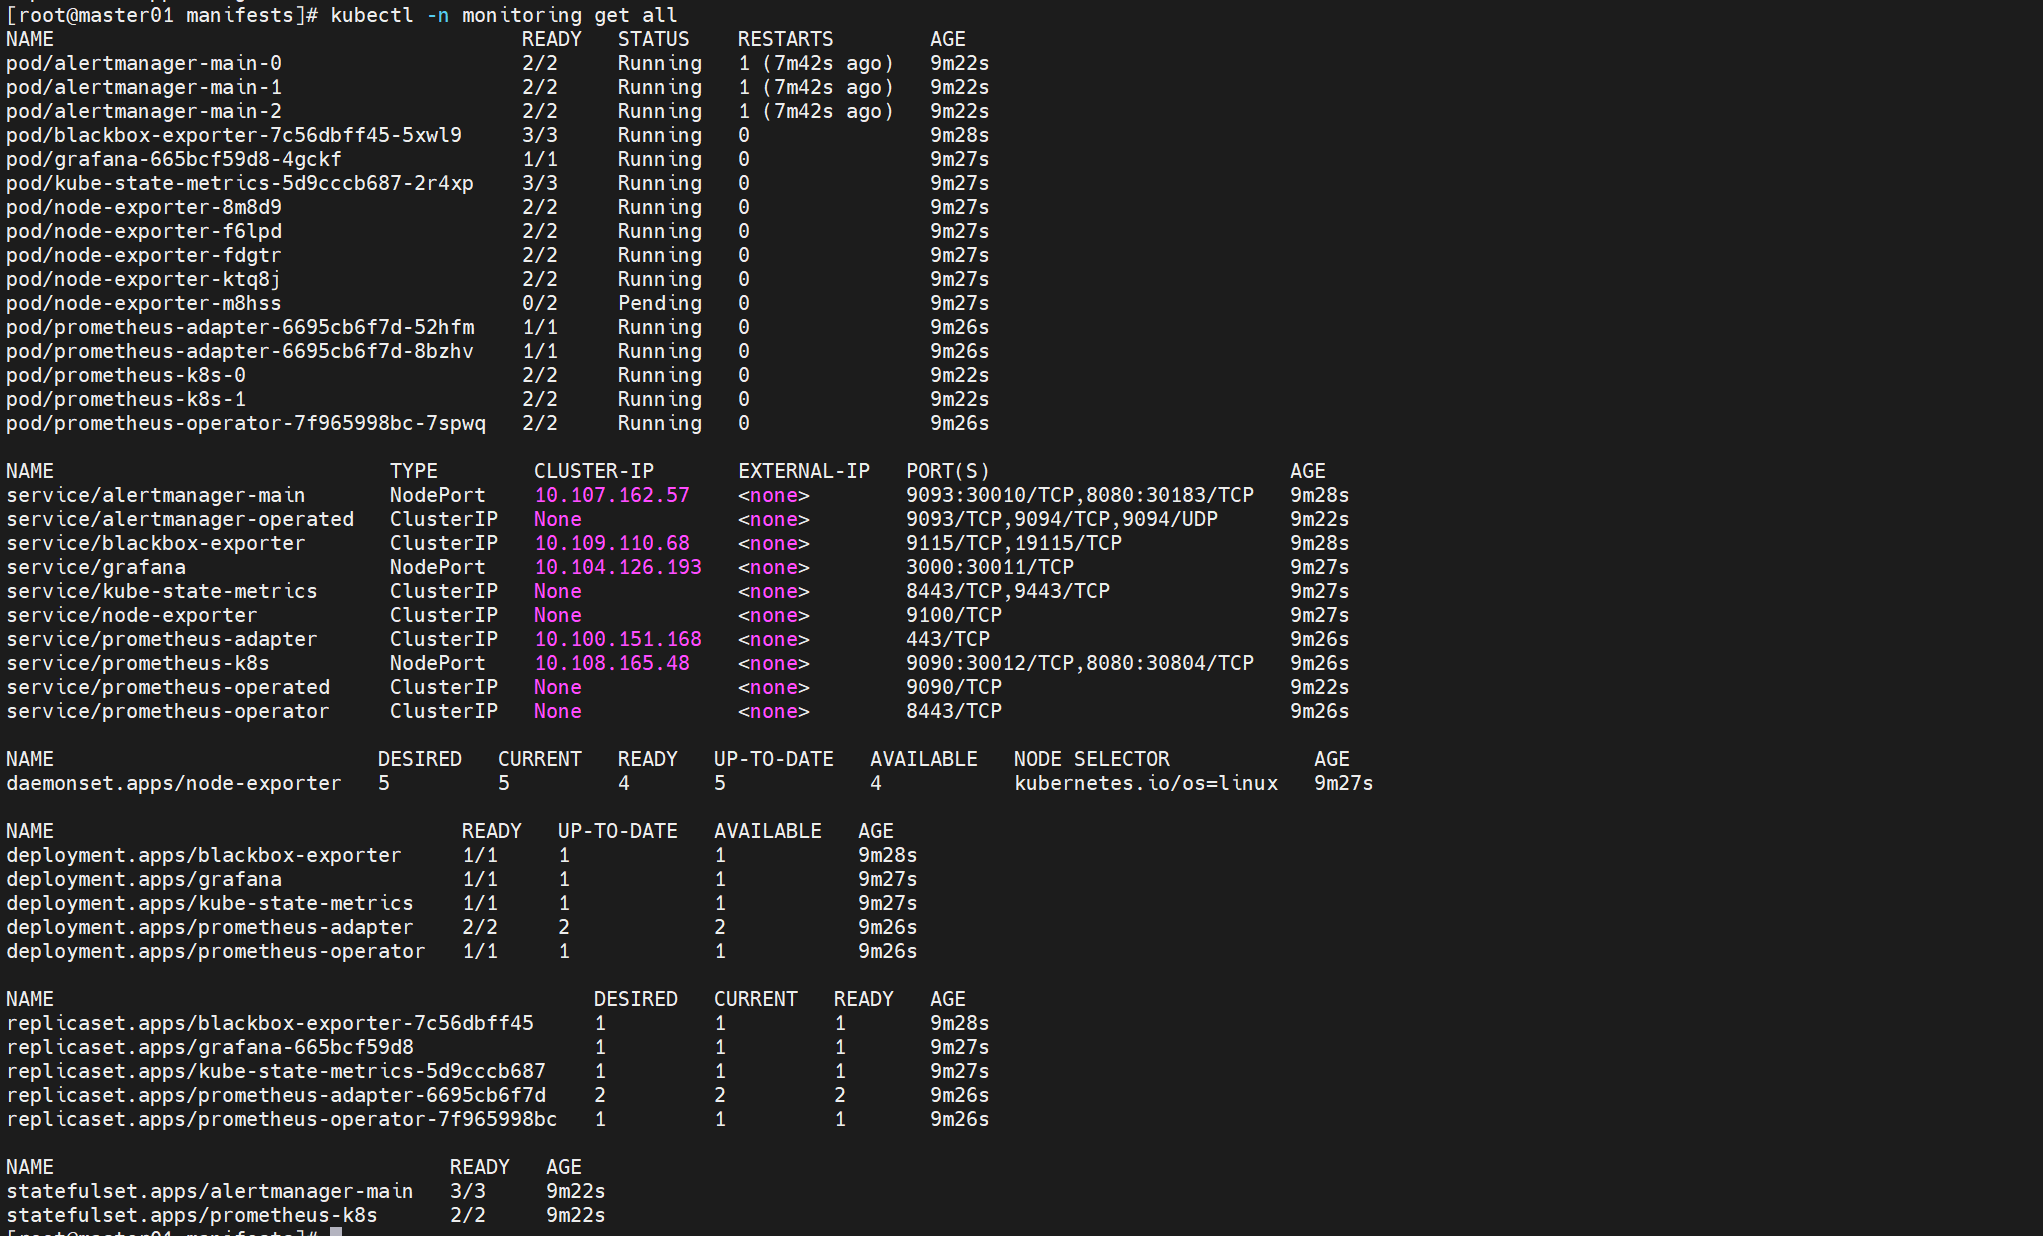
Task: Select ports "9093:30010/TCP,8080:30183/TCP"
Action: 1080,495
